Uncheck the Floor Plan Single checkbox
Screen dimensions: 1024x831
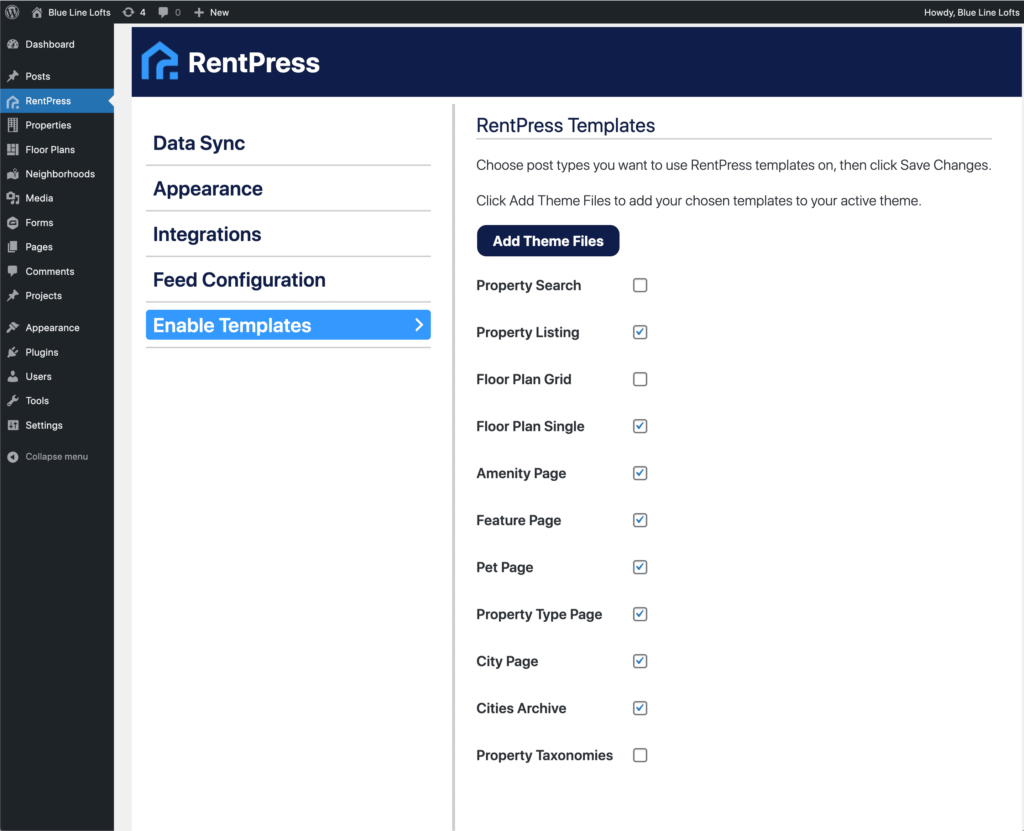point(640,427)
